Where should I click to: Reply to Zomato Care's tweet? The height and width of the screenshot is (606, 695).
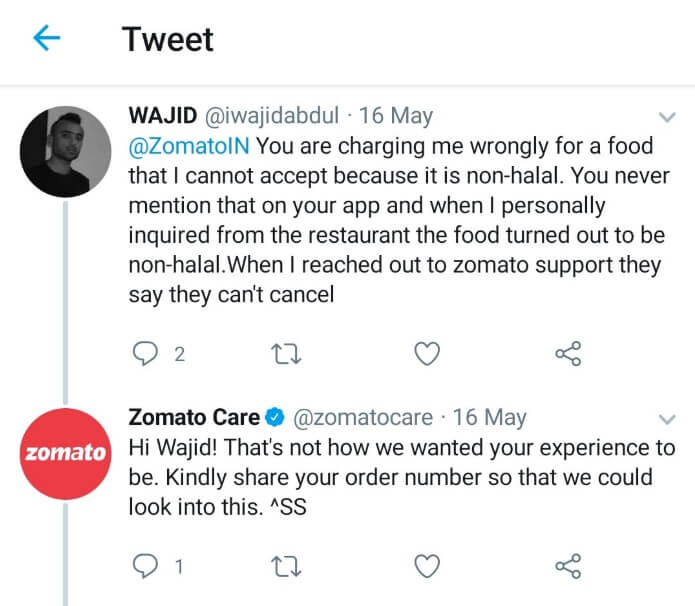[145, 566]
